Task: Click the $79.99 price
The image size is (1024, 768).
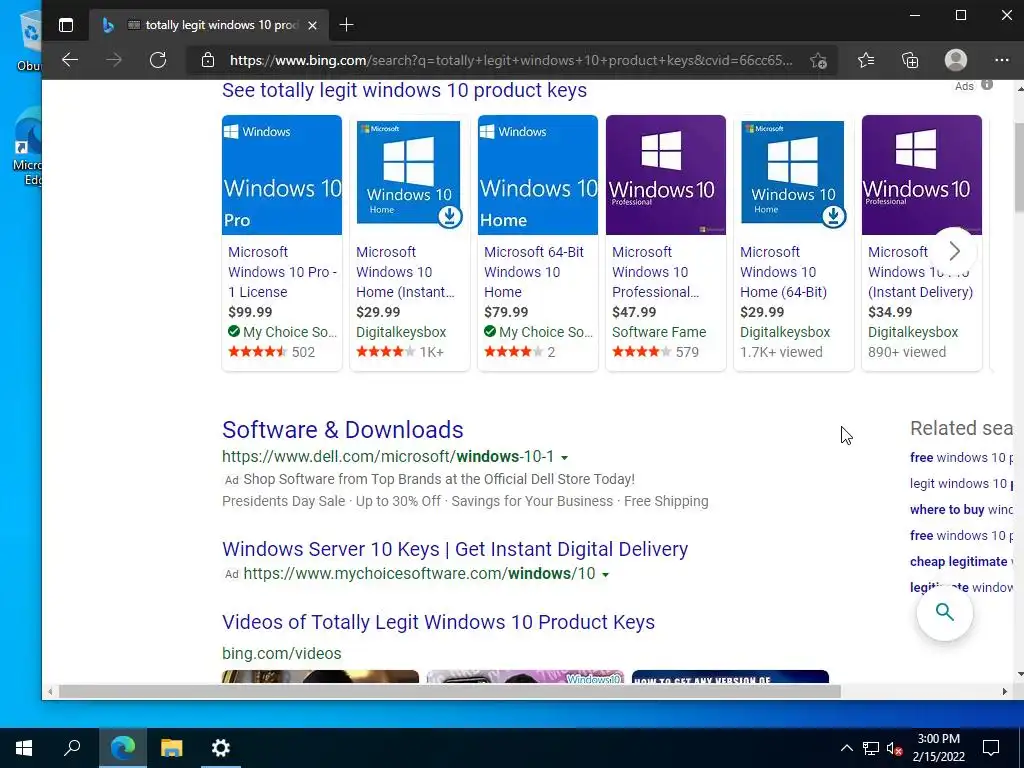Action: point(506,312)
